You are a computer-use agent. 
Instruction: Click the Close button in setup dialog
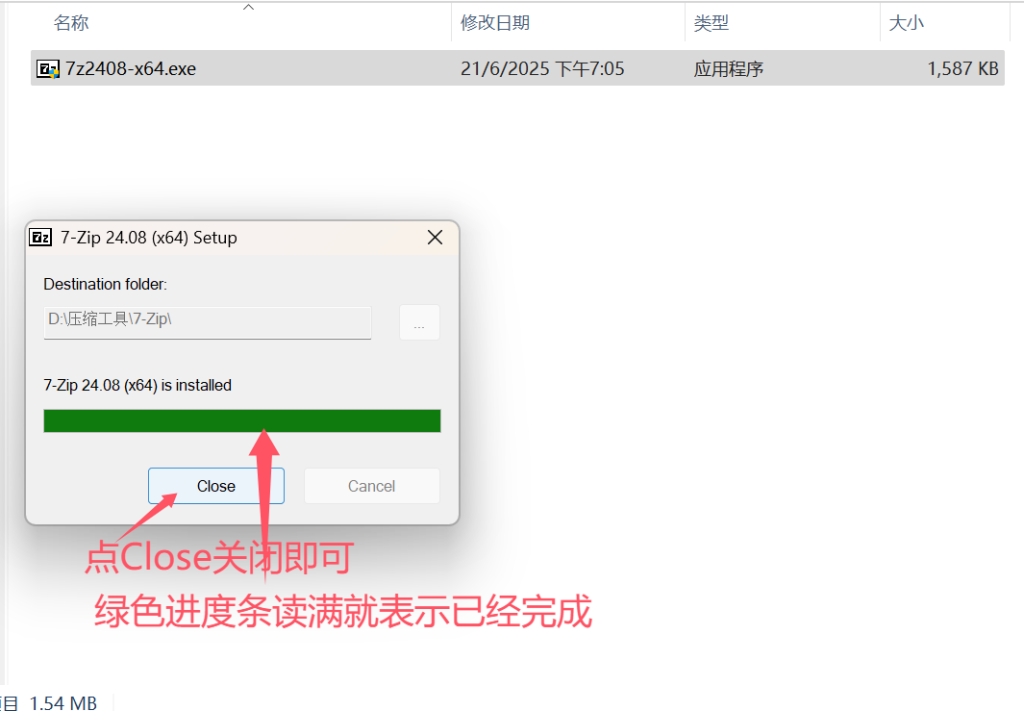point(216,486)
